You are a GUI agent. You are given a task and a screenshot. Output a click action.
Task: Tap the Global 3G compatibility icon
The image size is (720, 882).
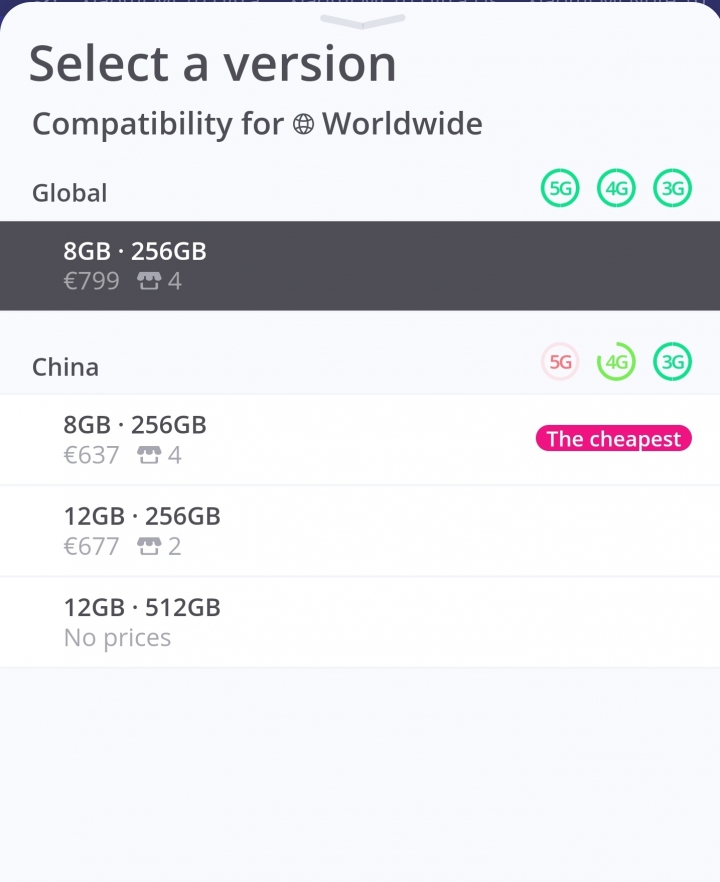pyautogui.click(x=673, y=188)
